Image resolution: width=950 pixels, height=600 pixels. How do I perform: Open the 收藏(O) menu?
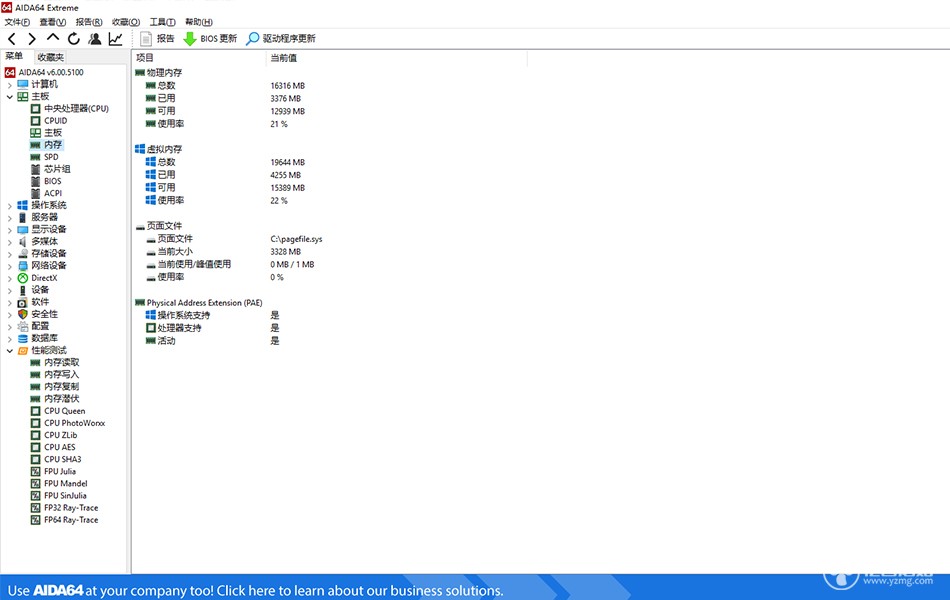[125, 22]
